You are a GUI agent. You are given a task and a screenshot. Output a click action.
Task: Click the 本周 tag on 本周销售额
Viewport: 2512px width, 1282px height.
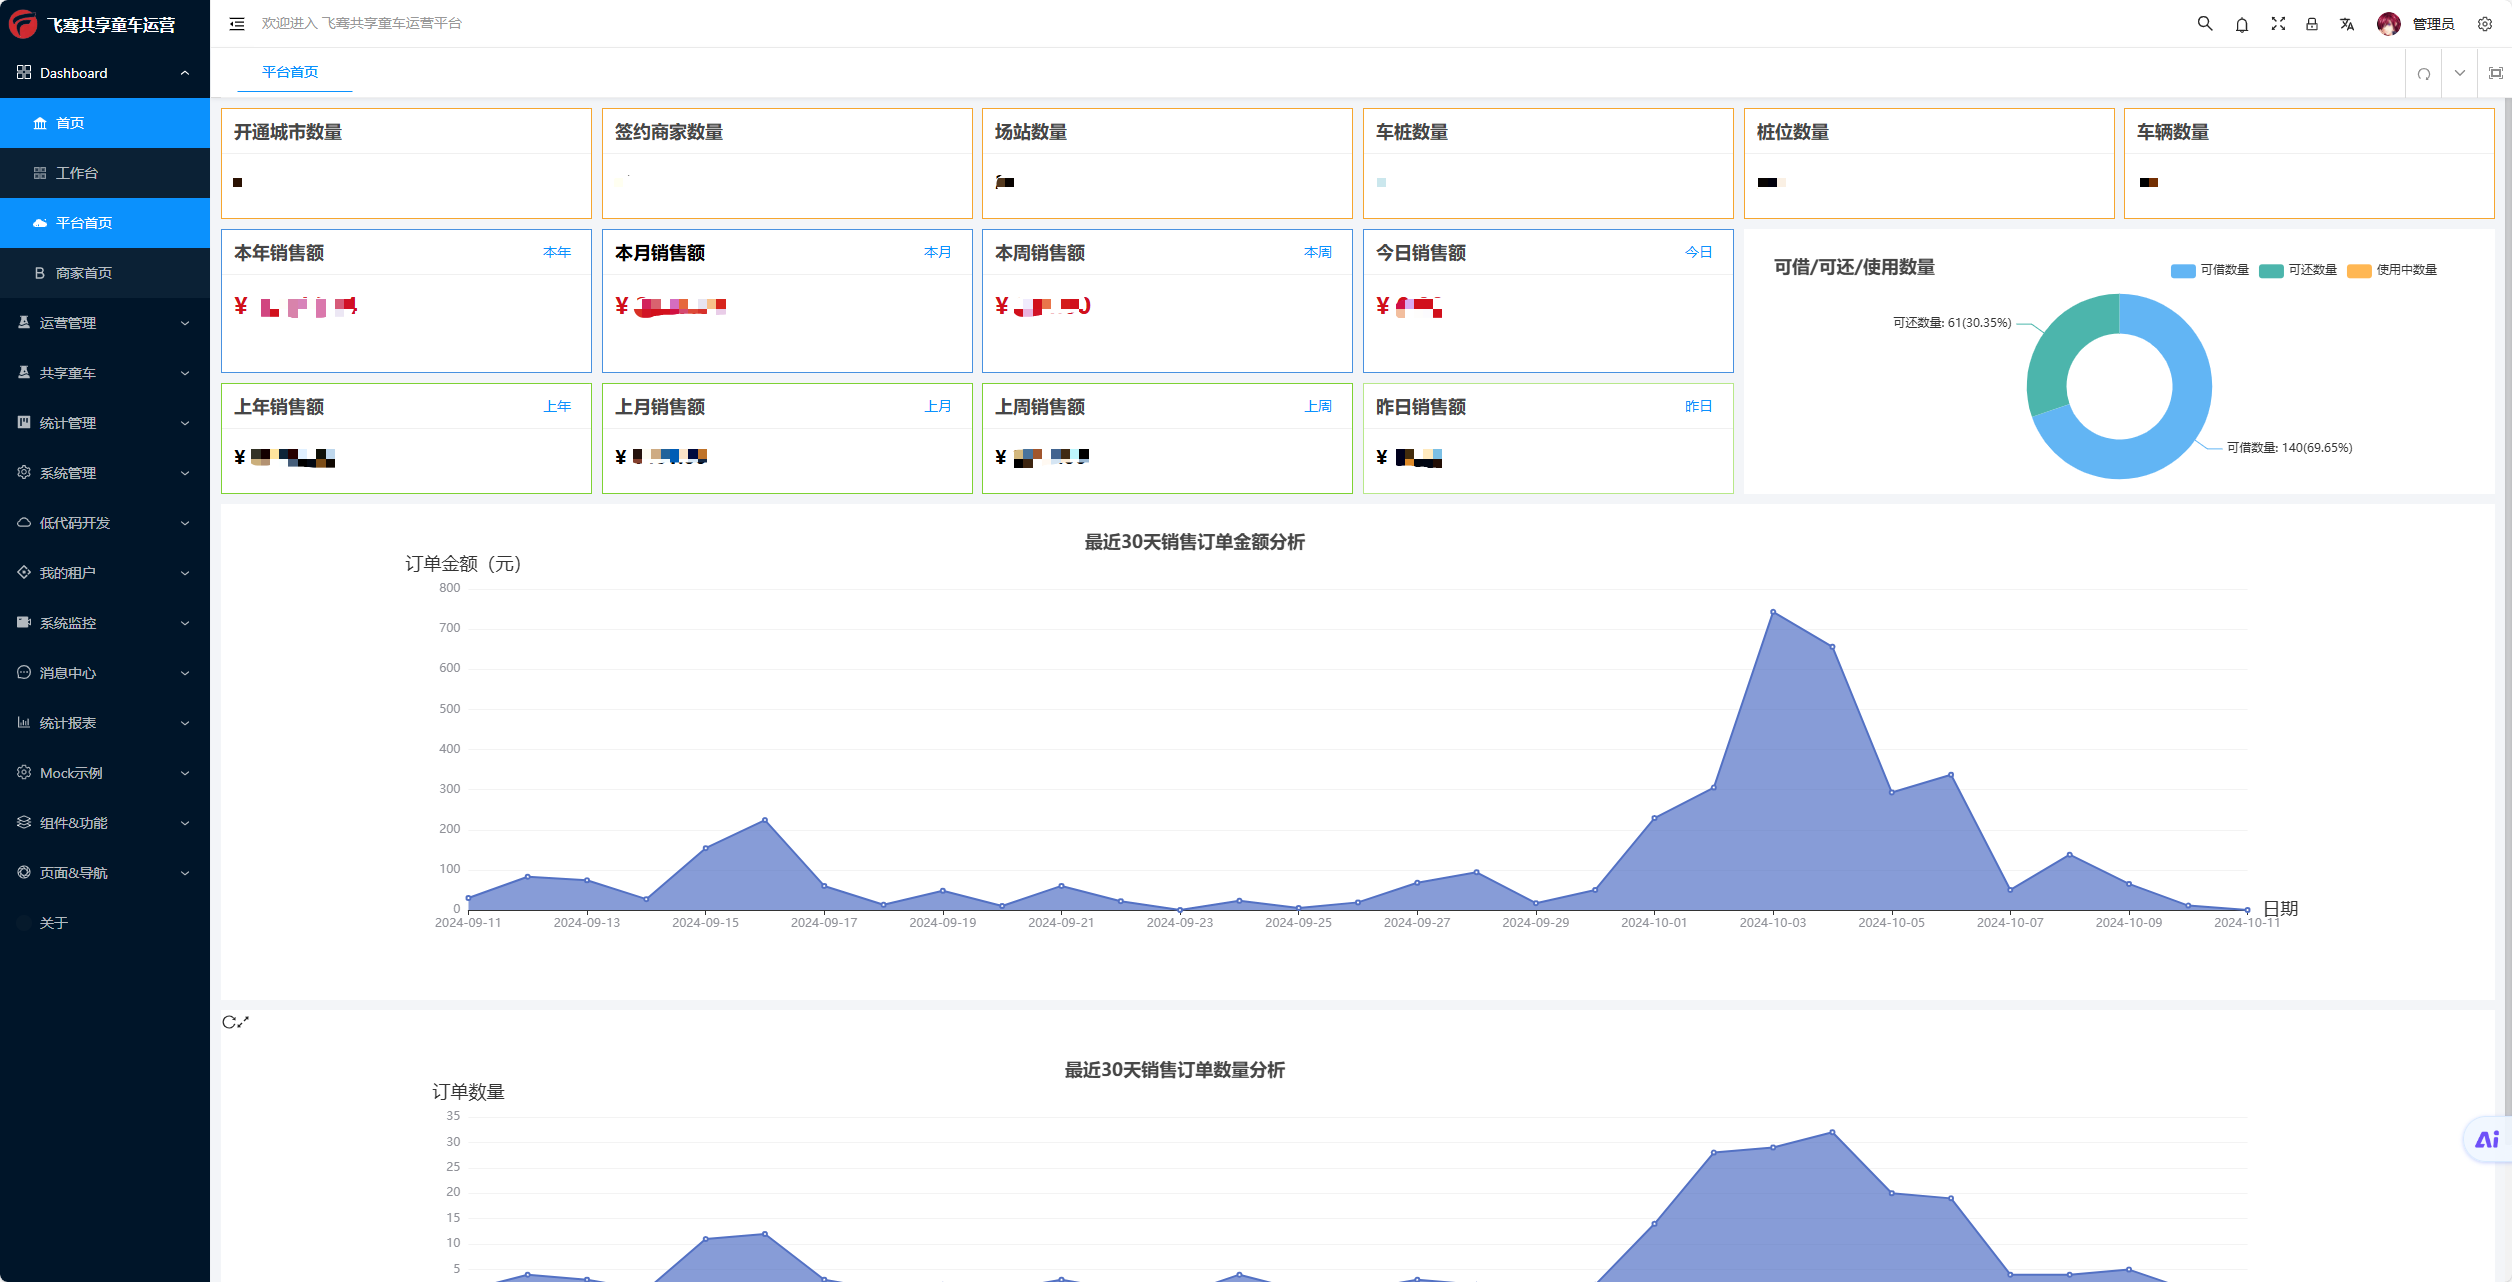[x=1318, y=252]
